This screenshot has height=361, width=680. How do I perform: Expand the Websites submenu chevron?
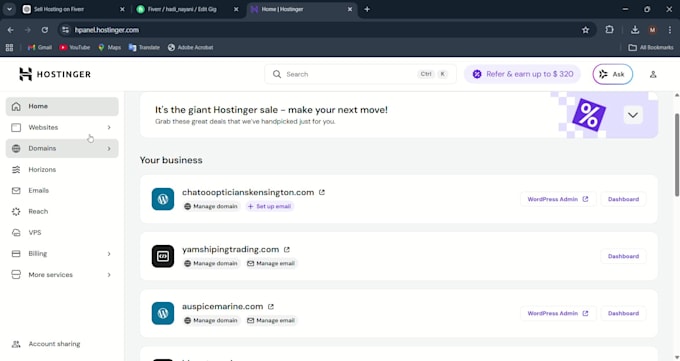click(109, 128)
